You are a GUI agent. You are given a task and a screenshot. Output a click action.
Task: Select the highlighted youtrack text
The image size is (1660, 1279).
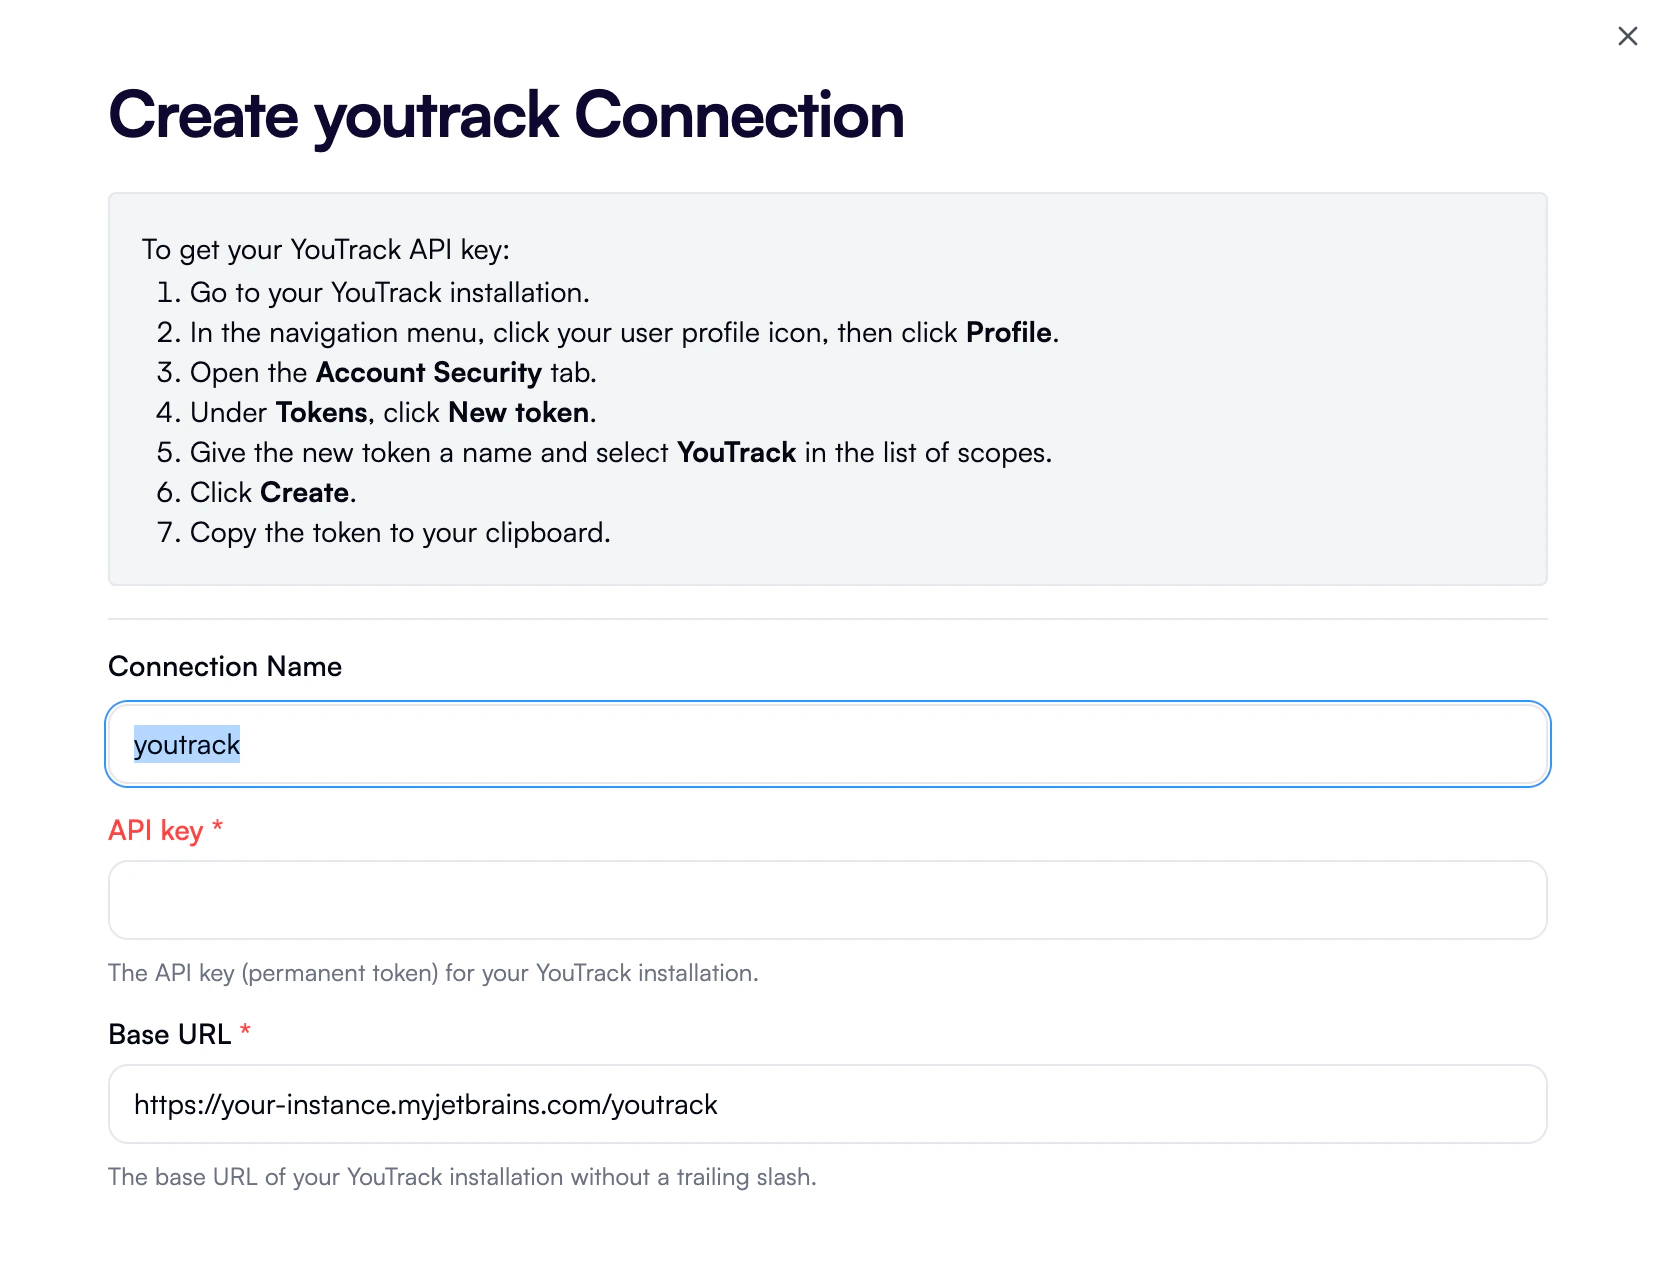click(187, 743)
